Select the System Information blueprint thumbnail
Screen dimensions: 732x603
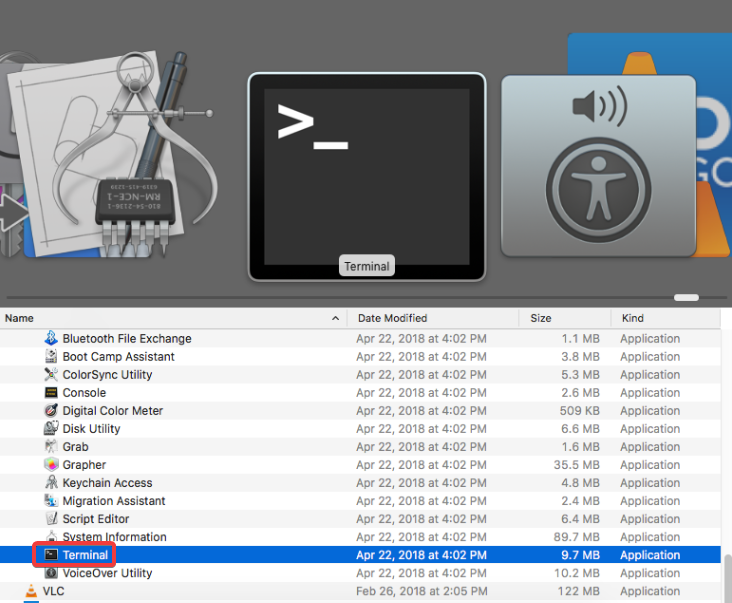point(113,154)
